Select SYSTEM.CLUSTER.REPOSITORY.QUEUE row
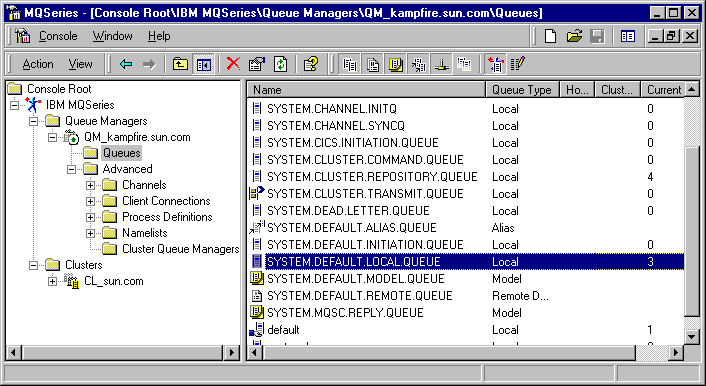706x386 pixels. click(x=466, y=177)
